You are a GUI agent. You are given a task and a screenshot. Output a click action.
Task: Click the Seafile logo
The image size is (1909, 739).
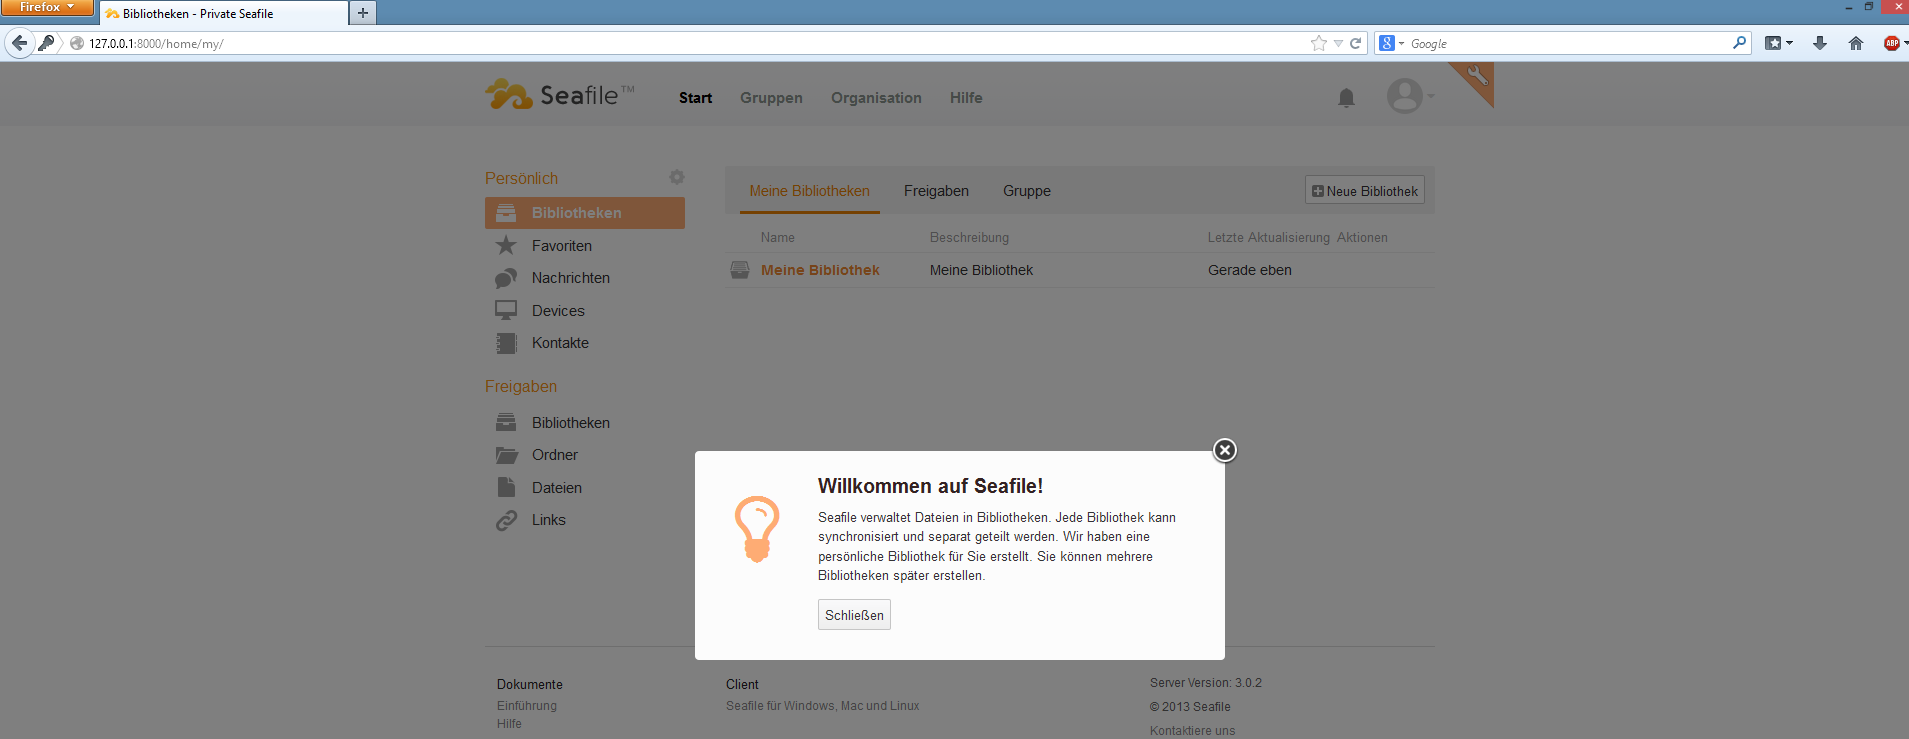point(560,95)
